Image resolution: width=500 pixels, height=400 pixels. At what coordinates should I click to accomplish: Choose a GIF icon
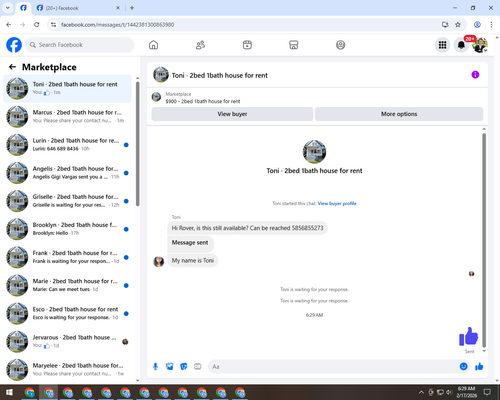coord(198,367)
